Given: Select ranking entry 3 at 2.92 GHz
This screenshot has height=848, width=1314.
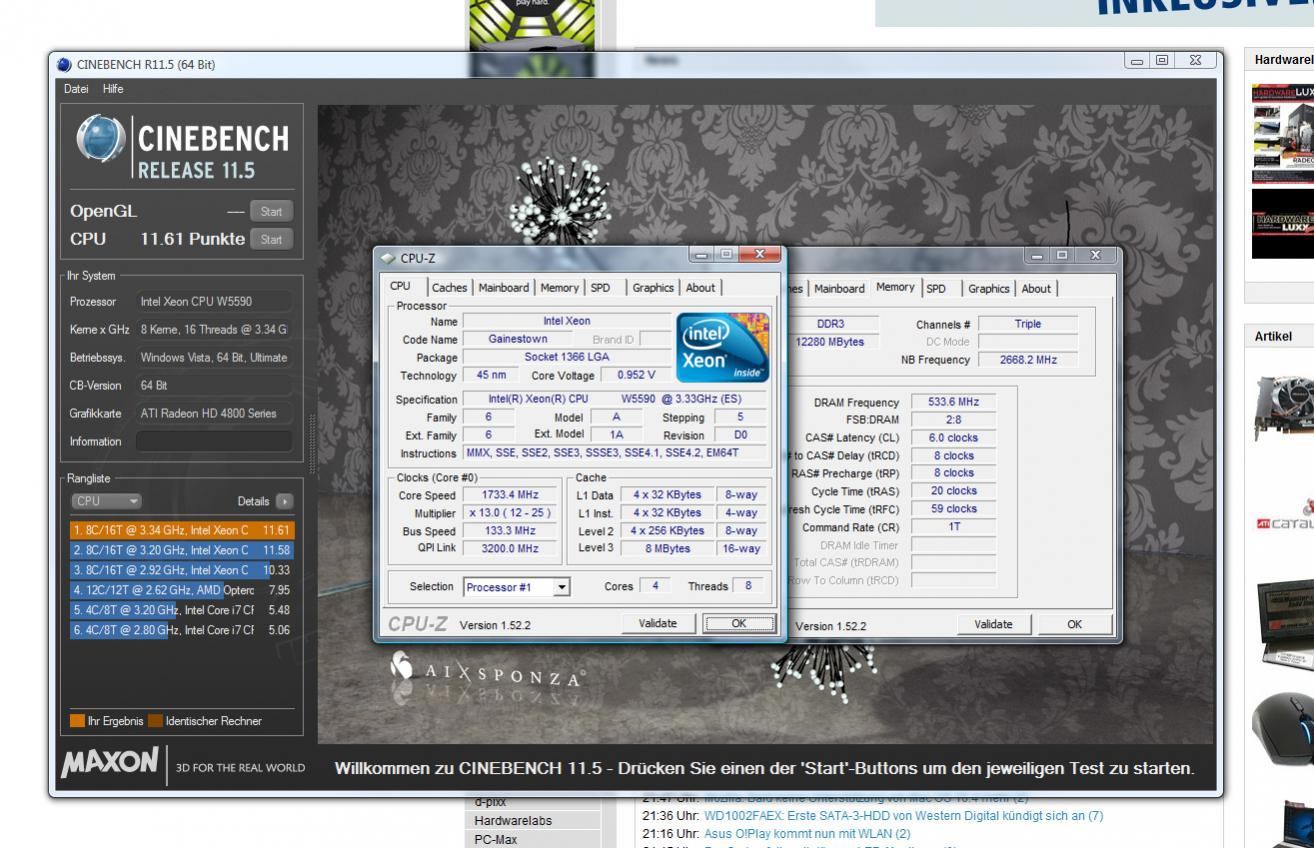Looking at the screenshot, I should click(x=182, y=569).
